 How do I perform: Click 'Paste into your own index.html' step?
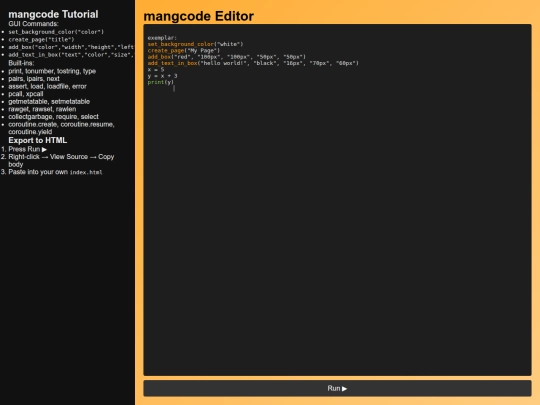pos(55,172)
